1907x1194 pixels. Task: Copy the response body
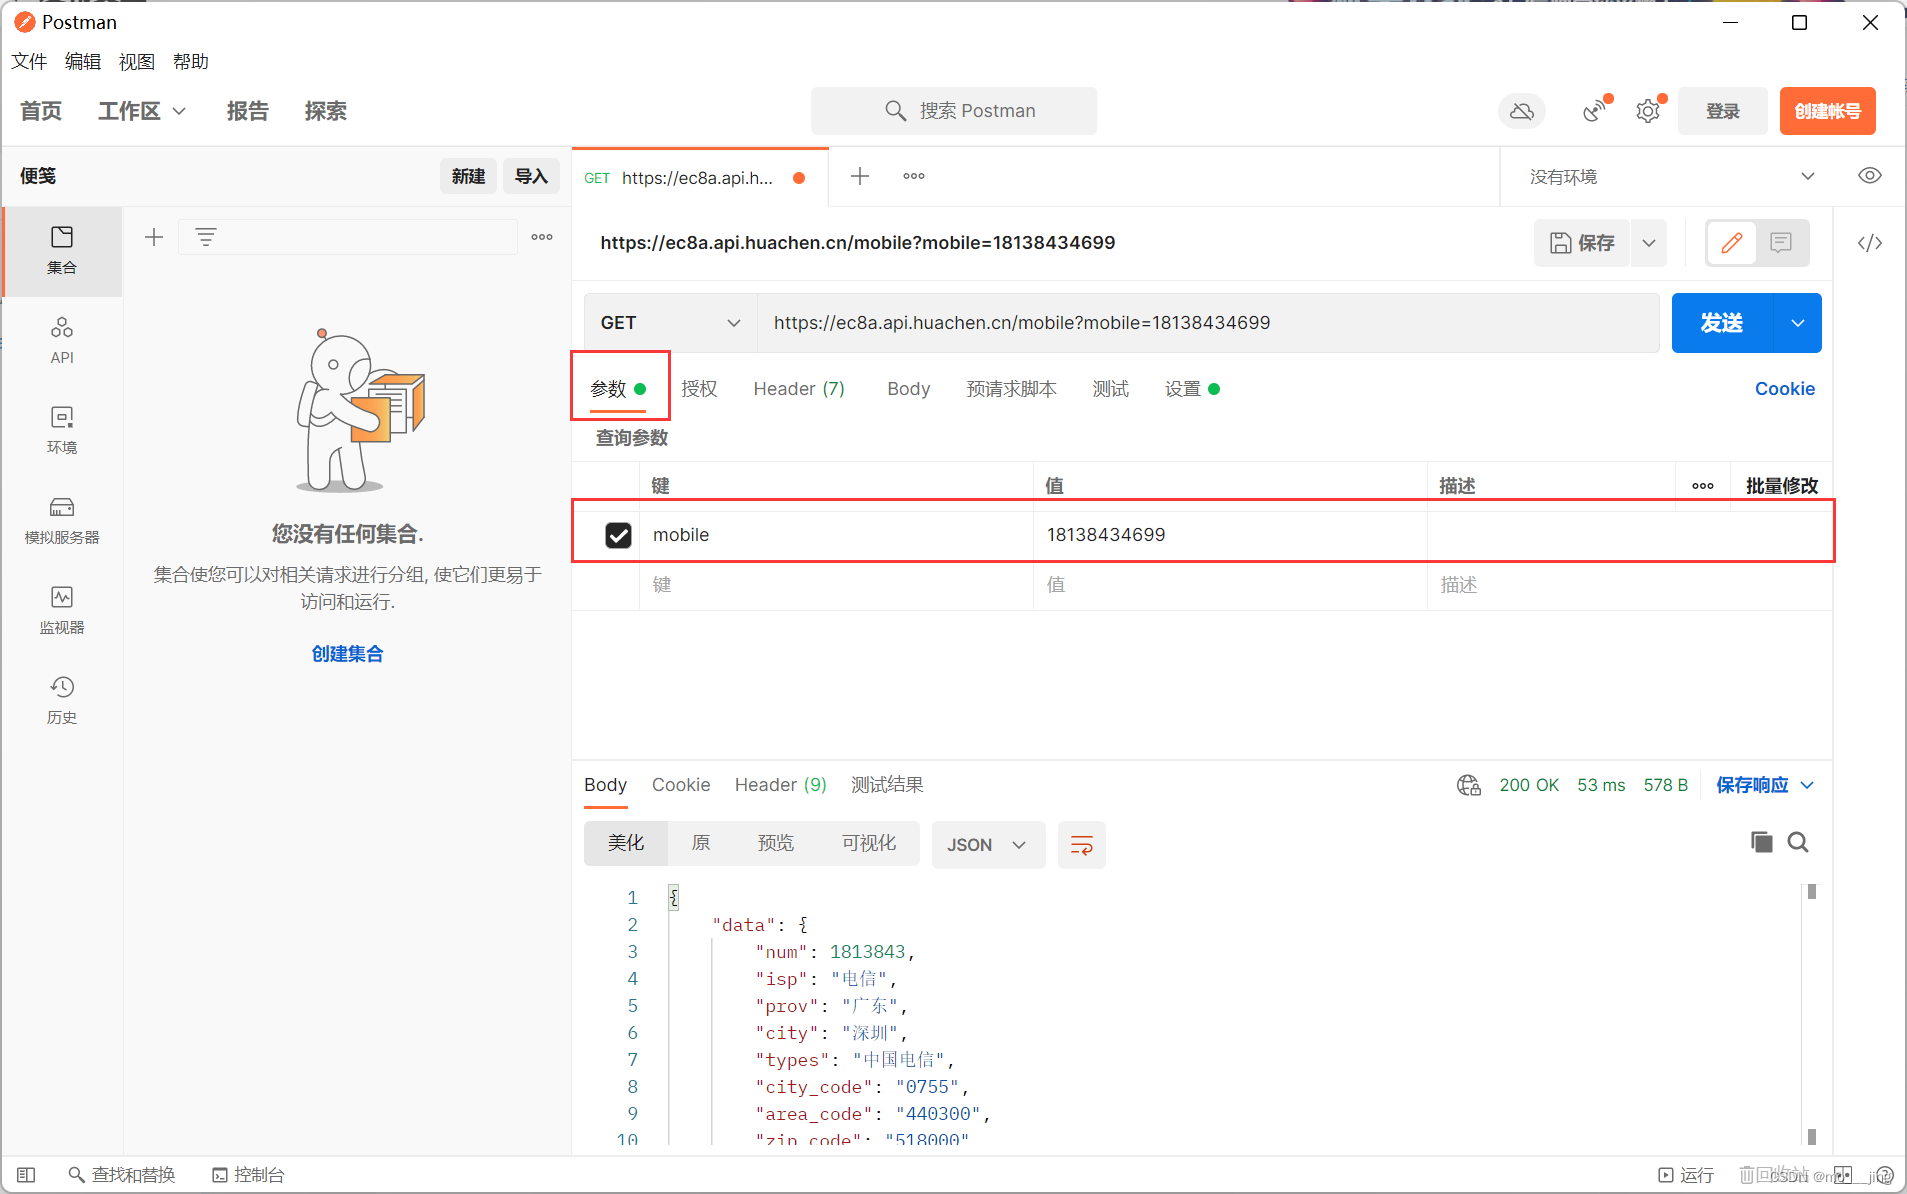(x=1760, y=842)
